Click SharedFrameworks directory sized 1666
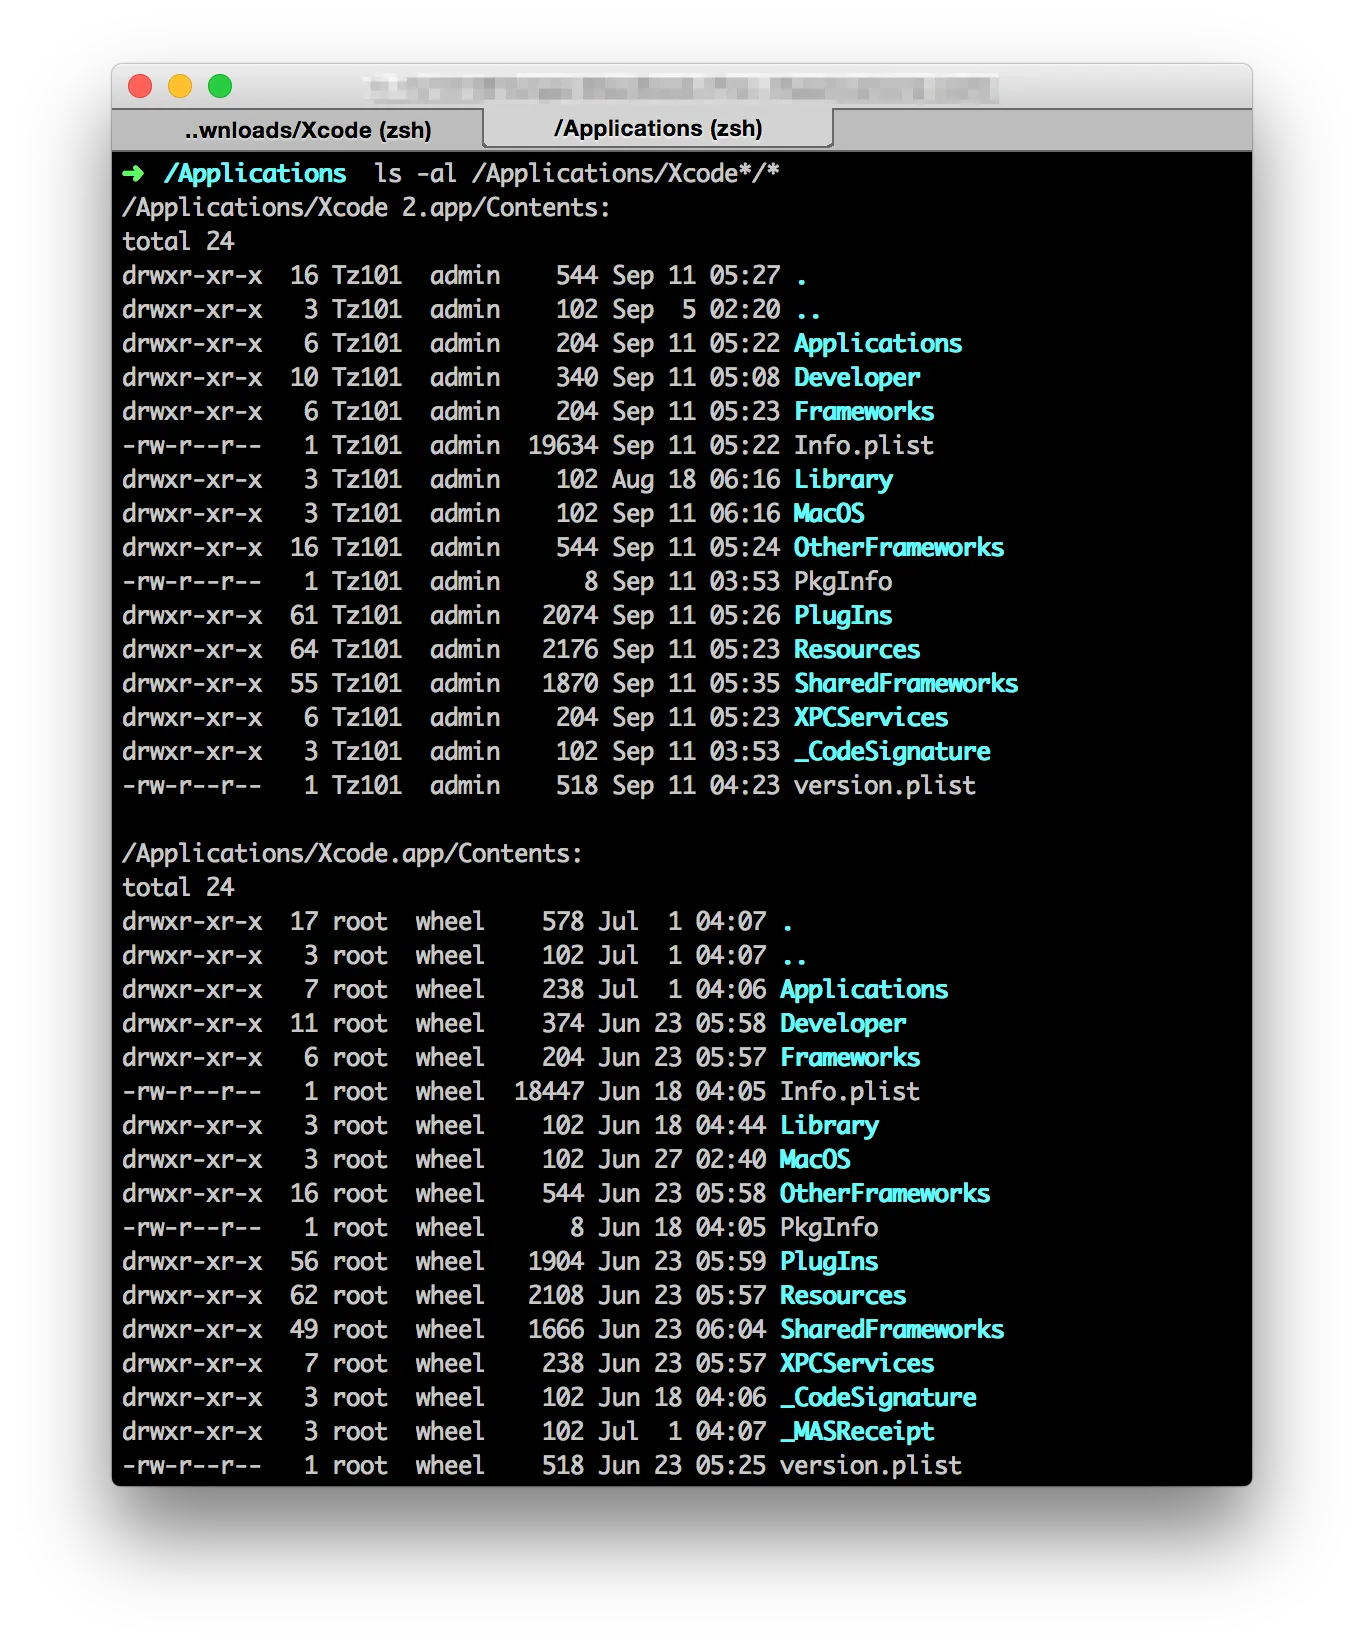Screen dimensions: 1364x1646 892,1330
